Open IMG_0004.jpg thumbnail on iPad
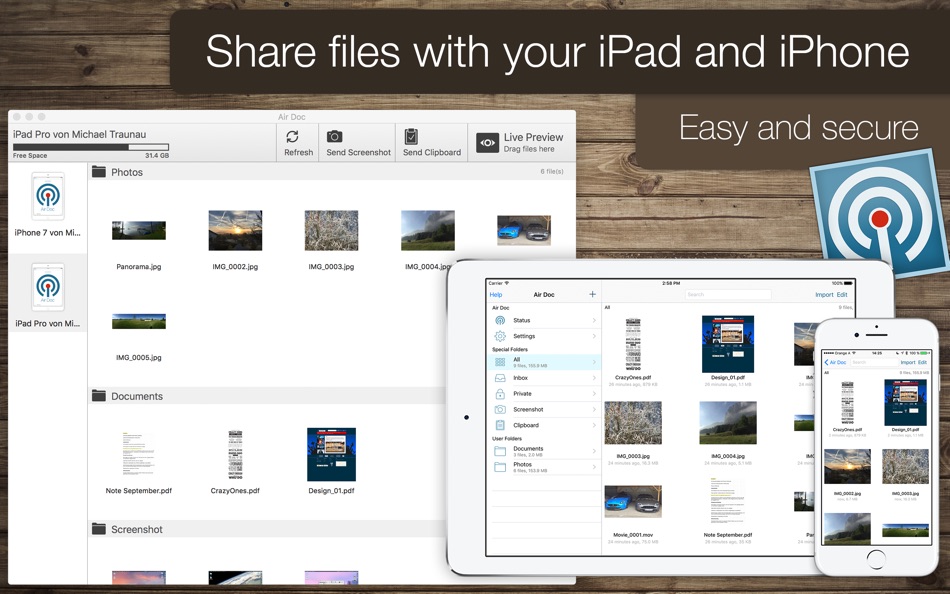This screenshot has height=594, width=950. [x=728, y=423]
